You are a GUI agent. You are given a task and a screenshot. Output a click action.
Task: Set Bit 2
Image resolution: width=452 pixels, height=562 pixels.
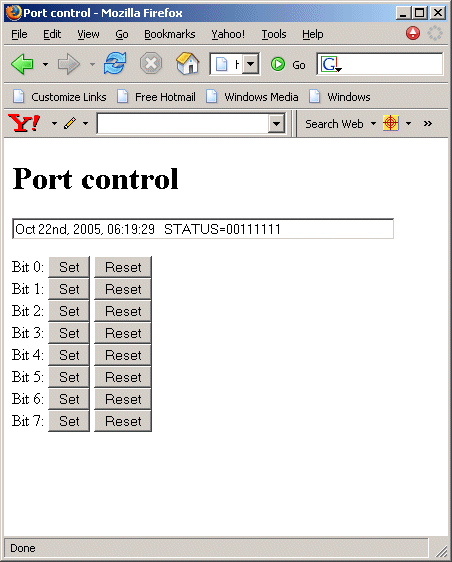69,311
